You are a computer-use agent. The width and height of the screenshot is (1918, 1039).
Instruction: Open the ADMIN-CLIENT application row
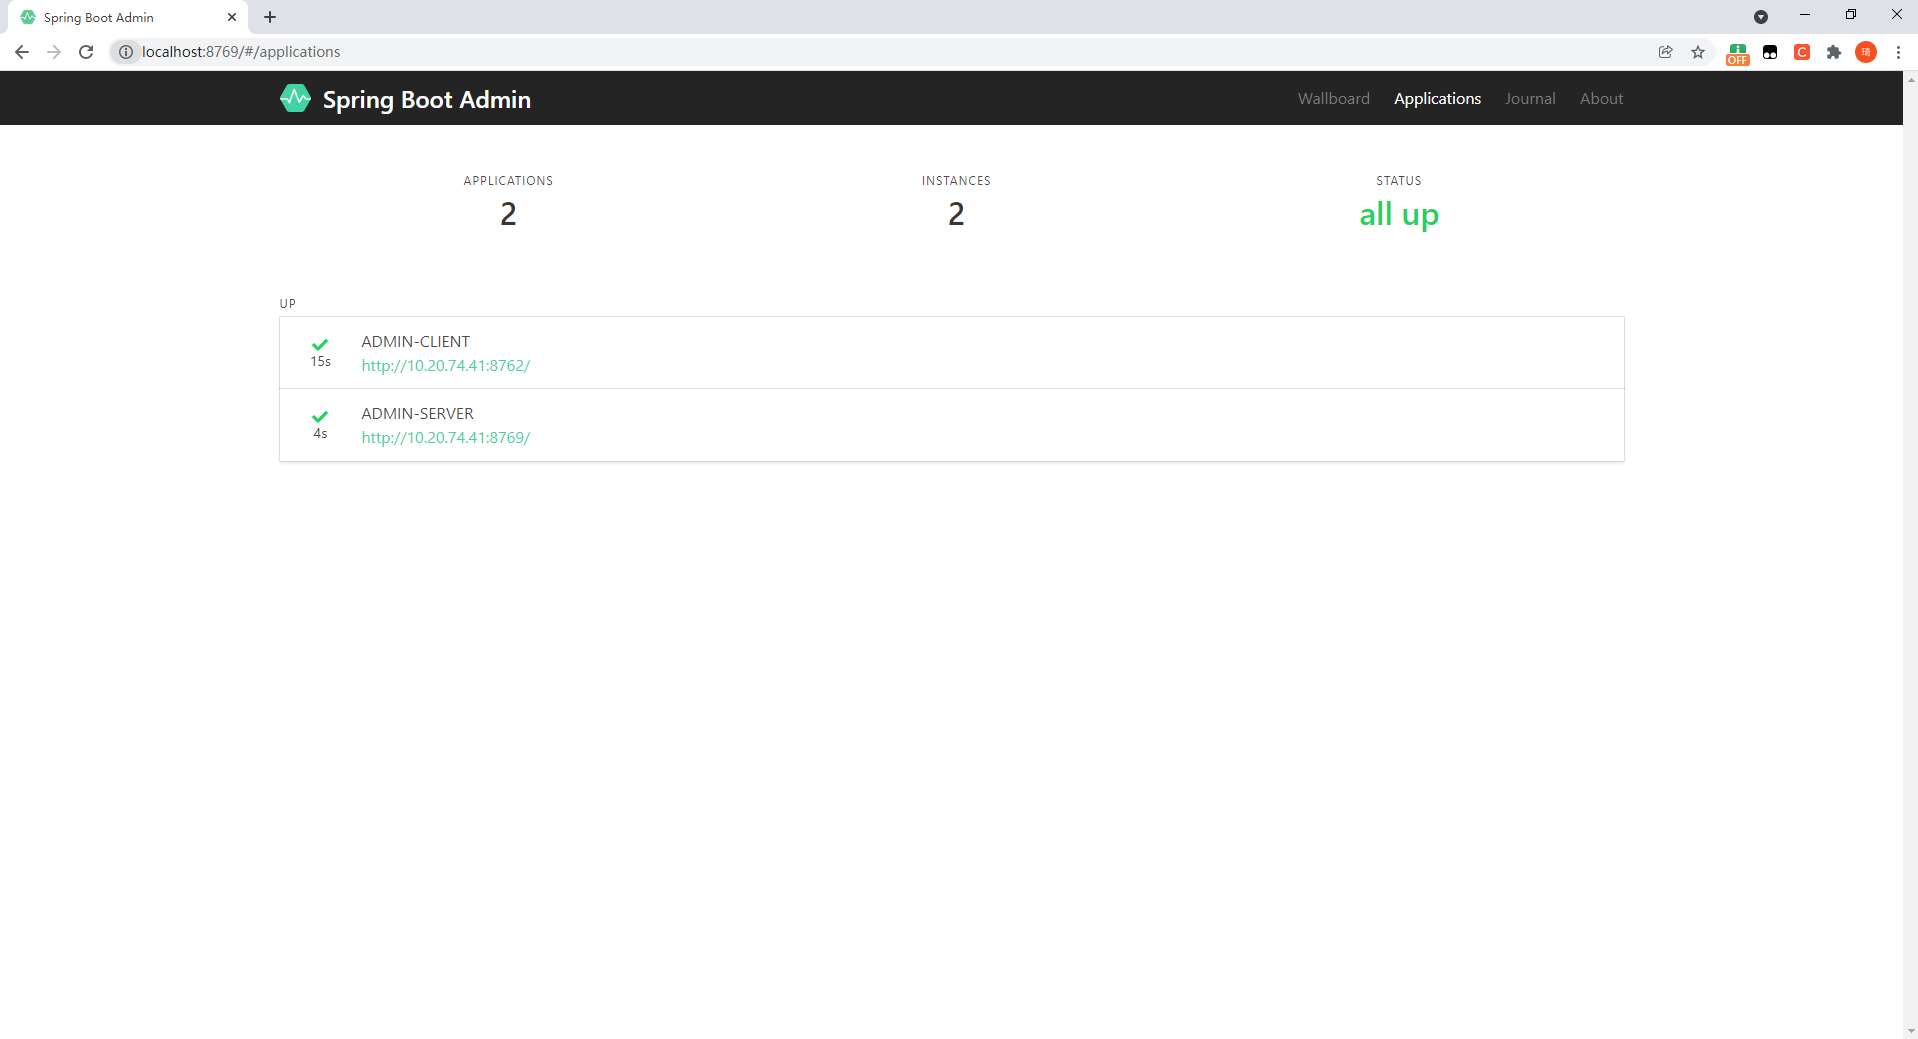click(952, 353)
